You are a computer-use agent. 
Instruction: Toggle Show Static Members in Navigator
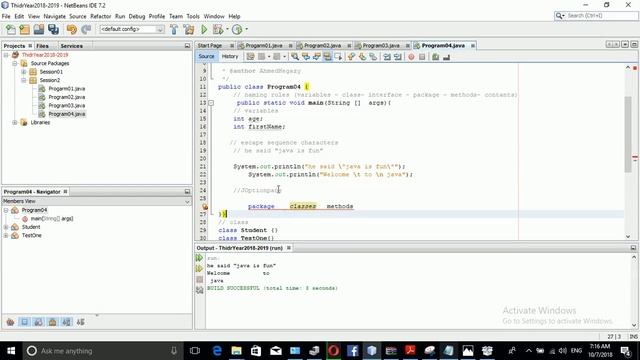(38, 322)
